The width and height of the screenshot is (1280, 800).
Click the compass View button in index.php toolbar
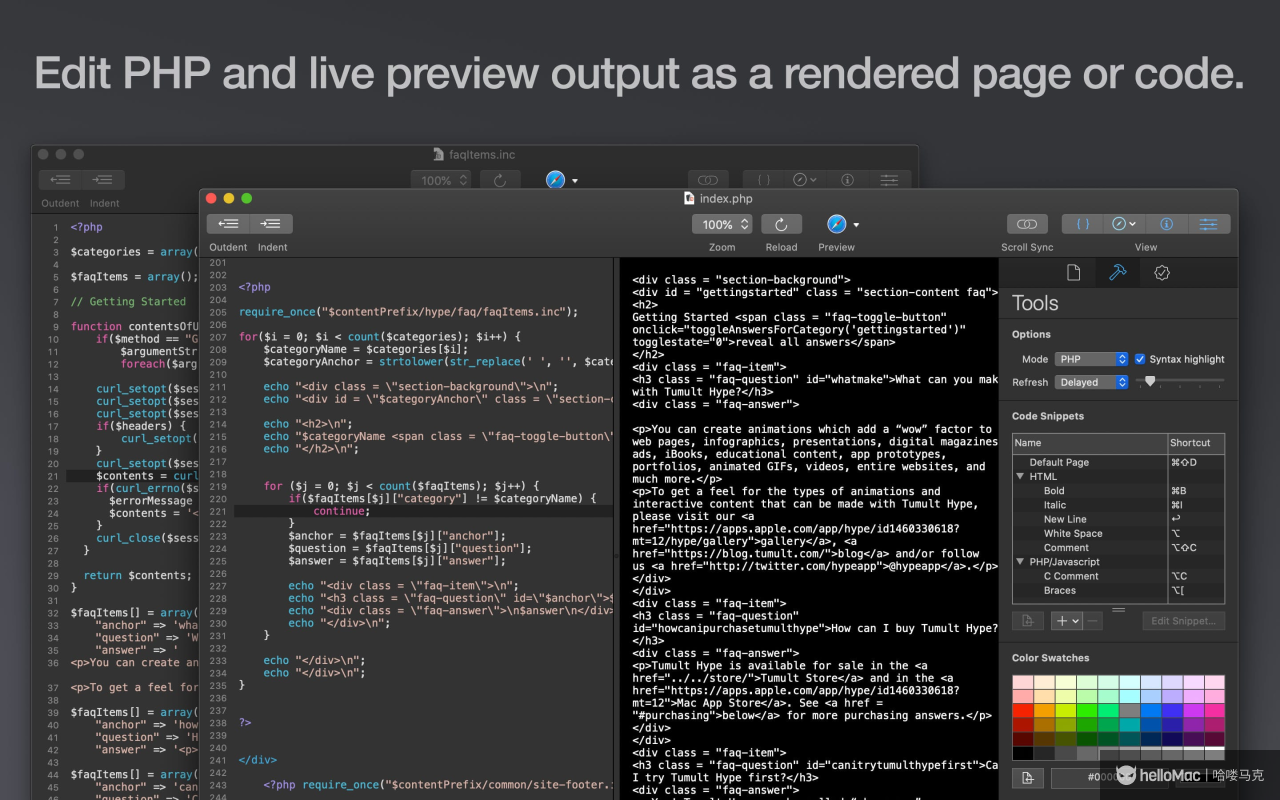[x=1124, y=224]
